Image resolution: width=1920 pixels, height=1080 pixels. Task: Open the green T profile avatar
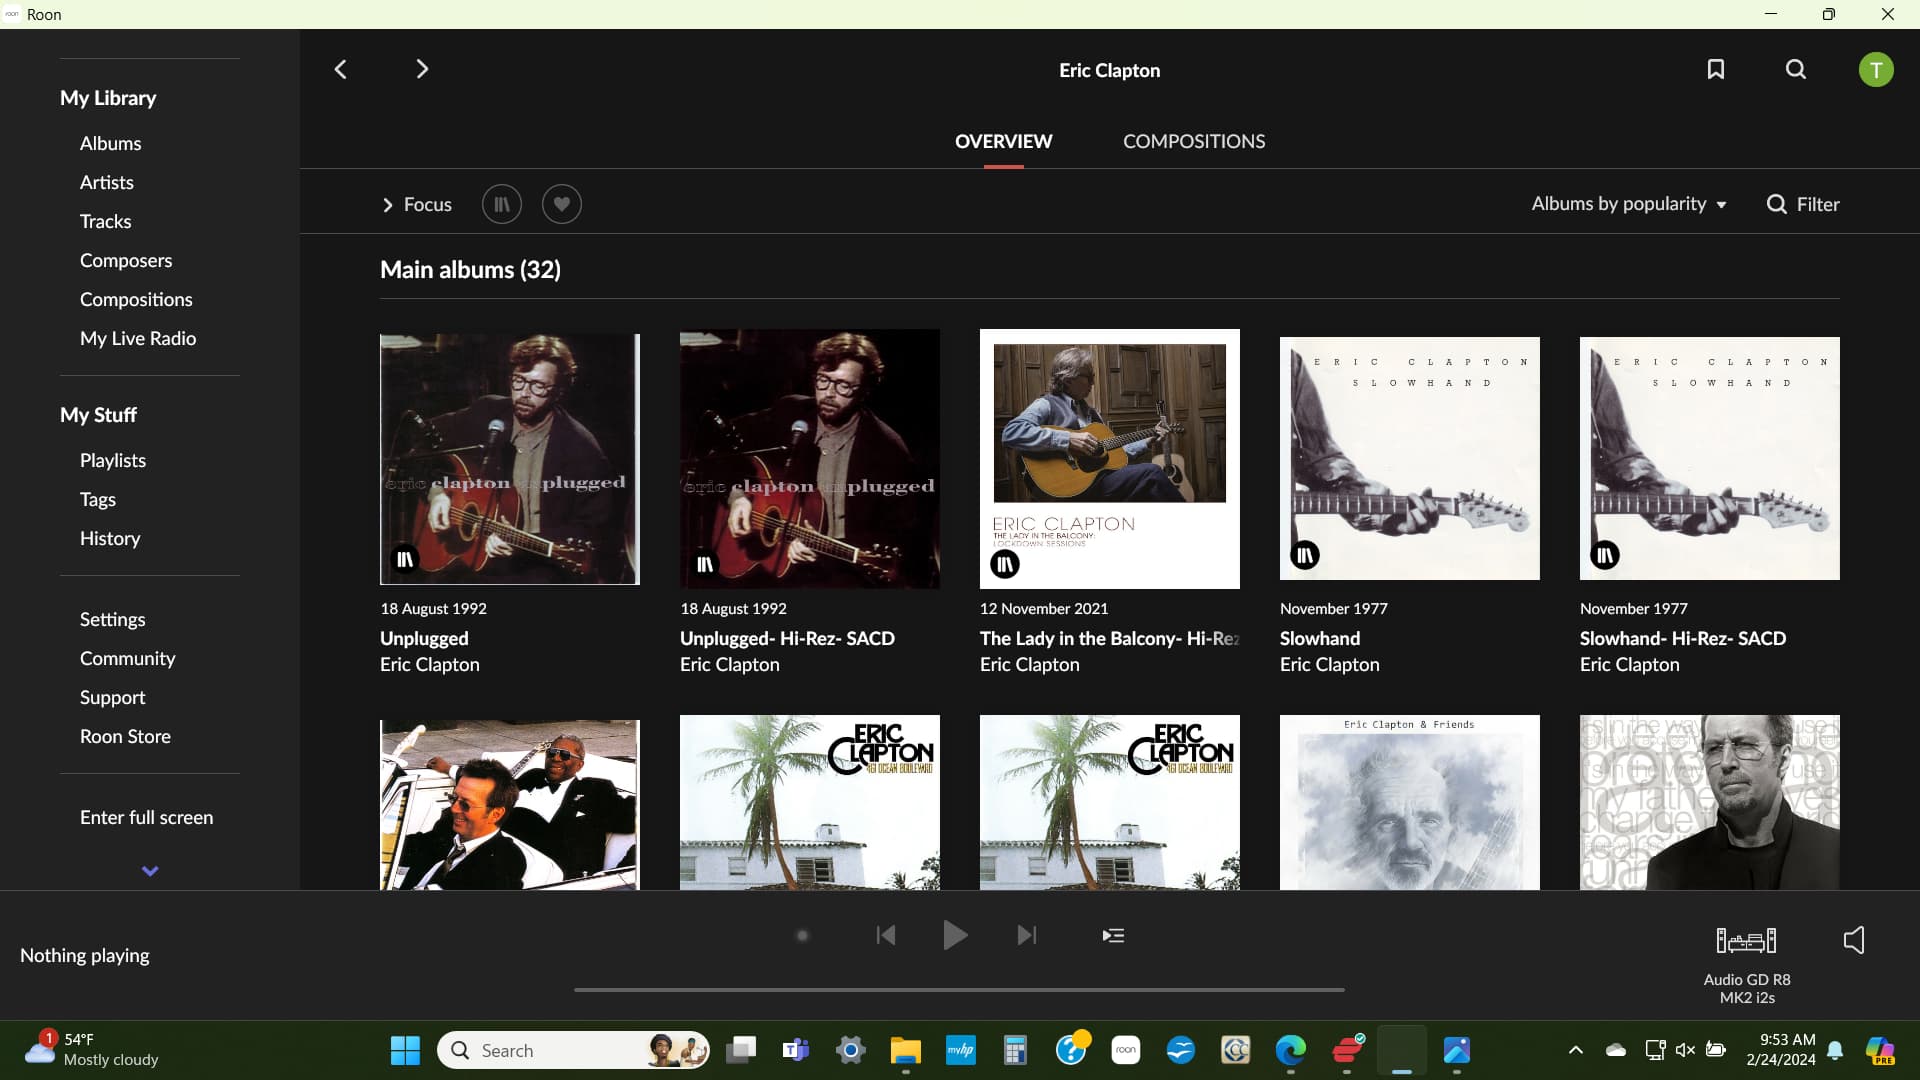coord(1876,70)
